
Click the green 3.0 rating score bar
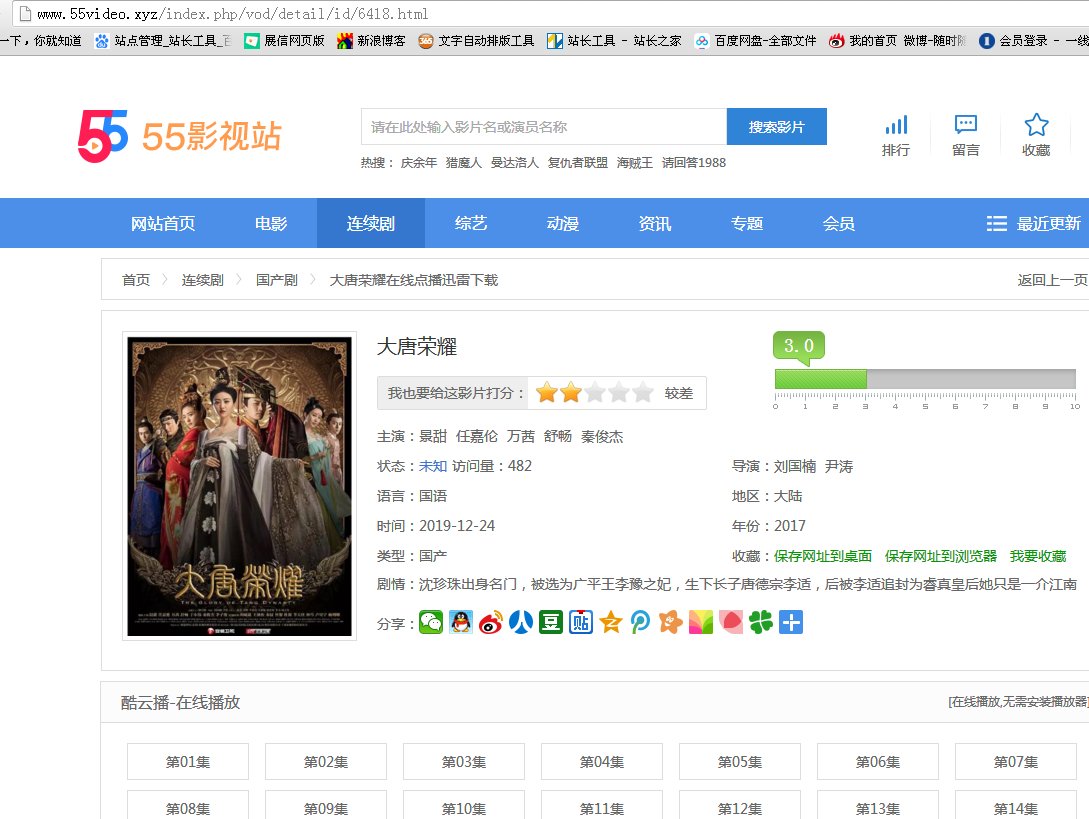[x=820, y=378]
